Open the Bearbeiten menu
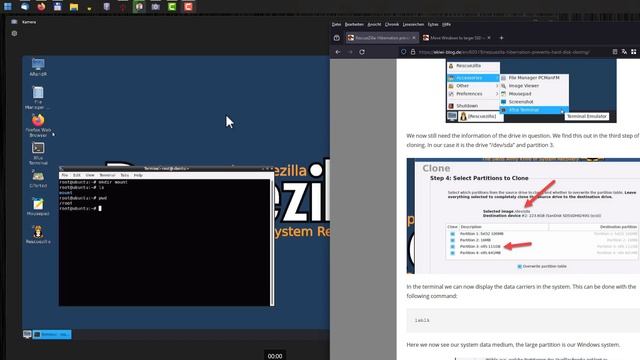The width and height of the screenshot is (640, 360). (354, 24)
